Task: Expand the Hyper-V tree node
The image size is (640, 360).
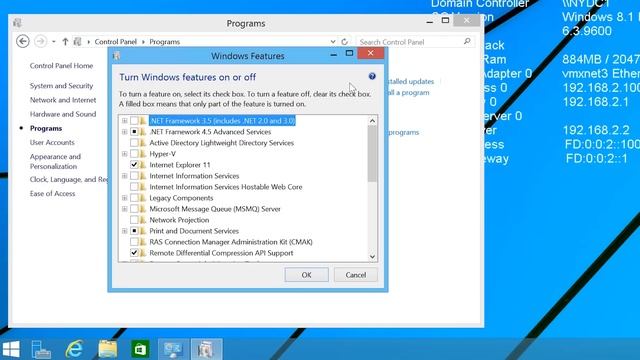Action: pyautogui.click(x=124, y=154)
